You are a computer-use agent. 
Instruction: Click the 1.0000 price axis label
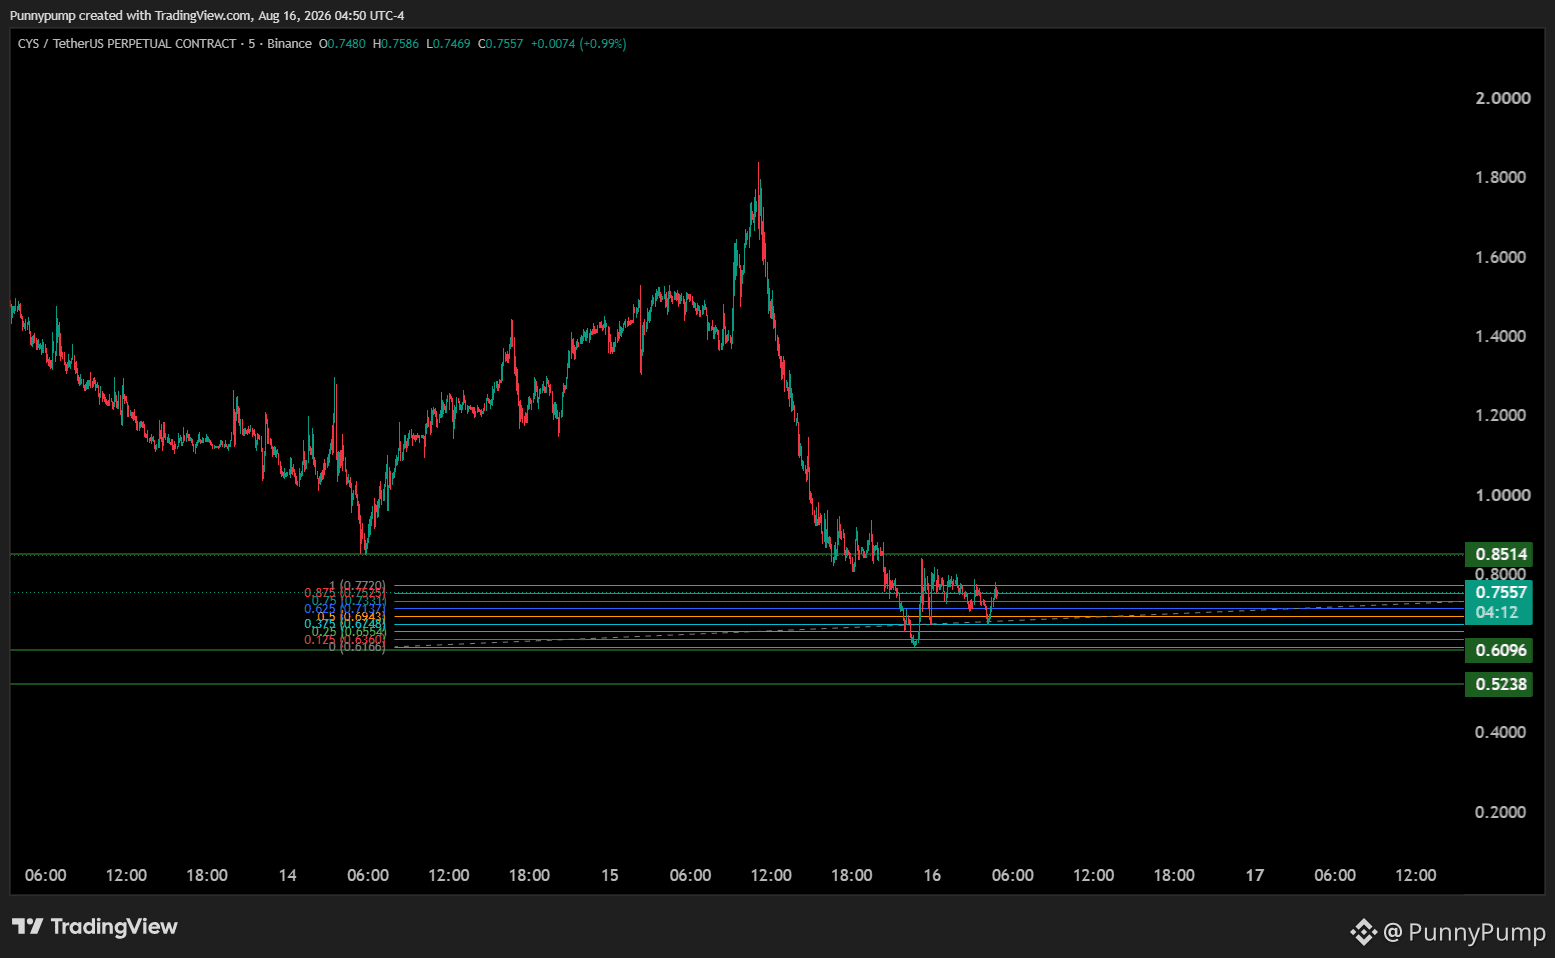click(1503, 495)
